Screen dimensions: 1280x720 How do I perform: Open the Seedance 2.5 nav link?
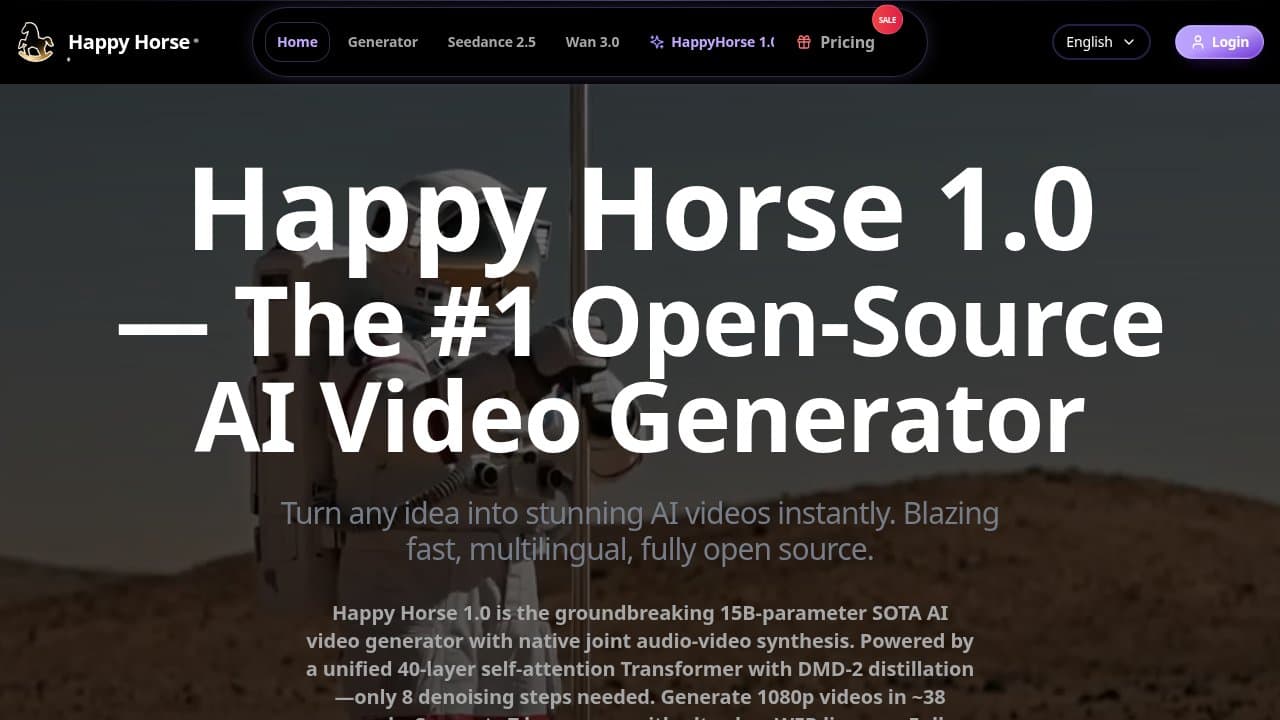pyautogui.click(x=491, y=42)
